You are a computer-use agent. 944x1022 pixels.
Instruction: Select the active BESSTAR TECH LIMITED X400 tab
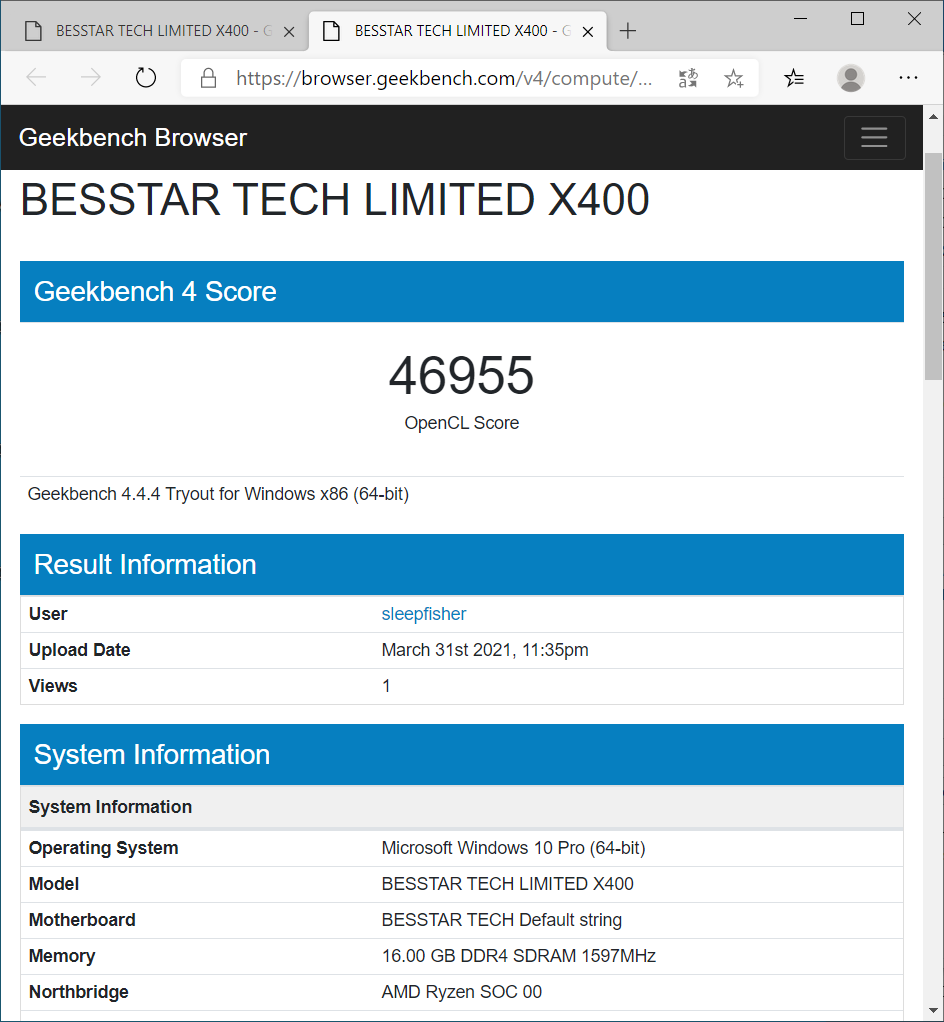pos(456,31)
